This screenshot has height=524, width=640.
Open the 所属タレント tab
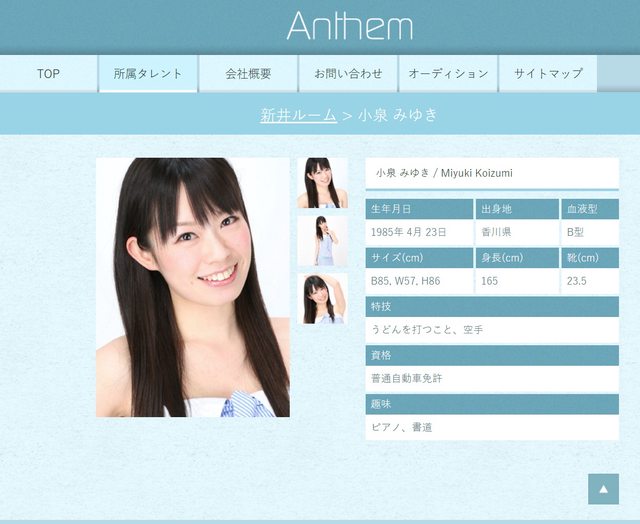(x=148, y=74)
